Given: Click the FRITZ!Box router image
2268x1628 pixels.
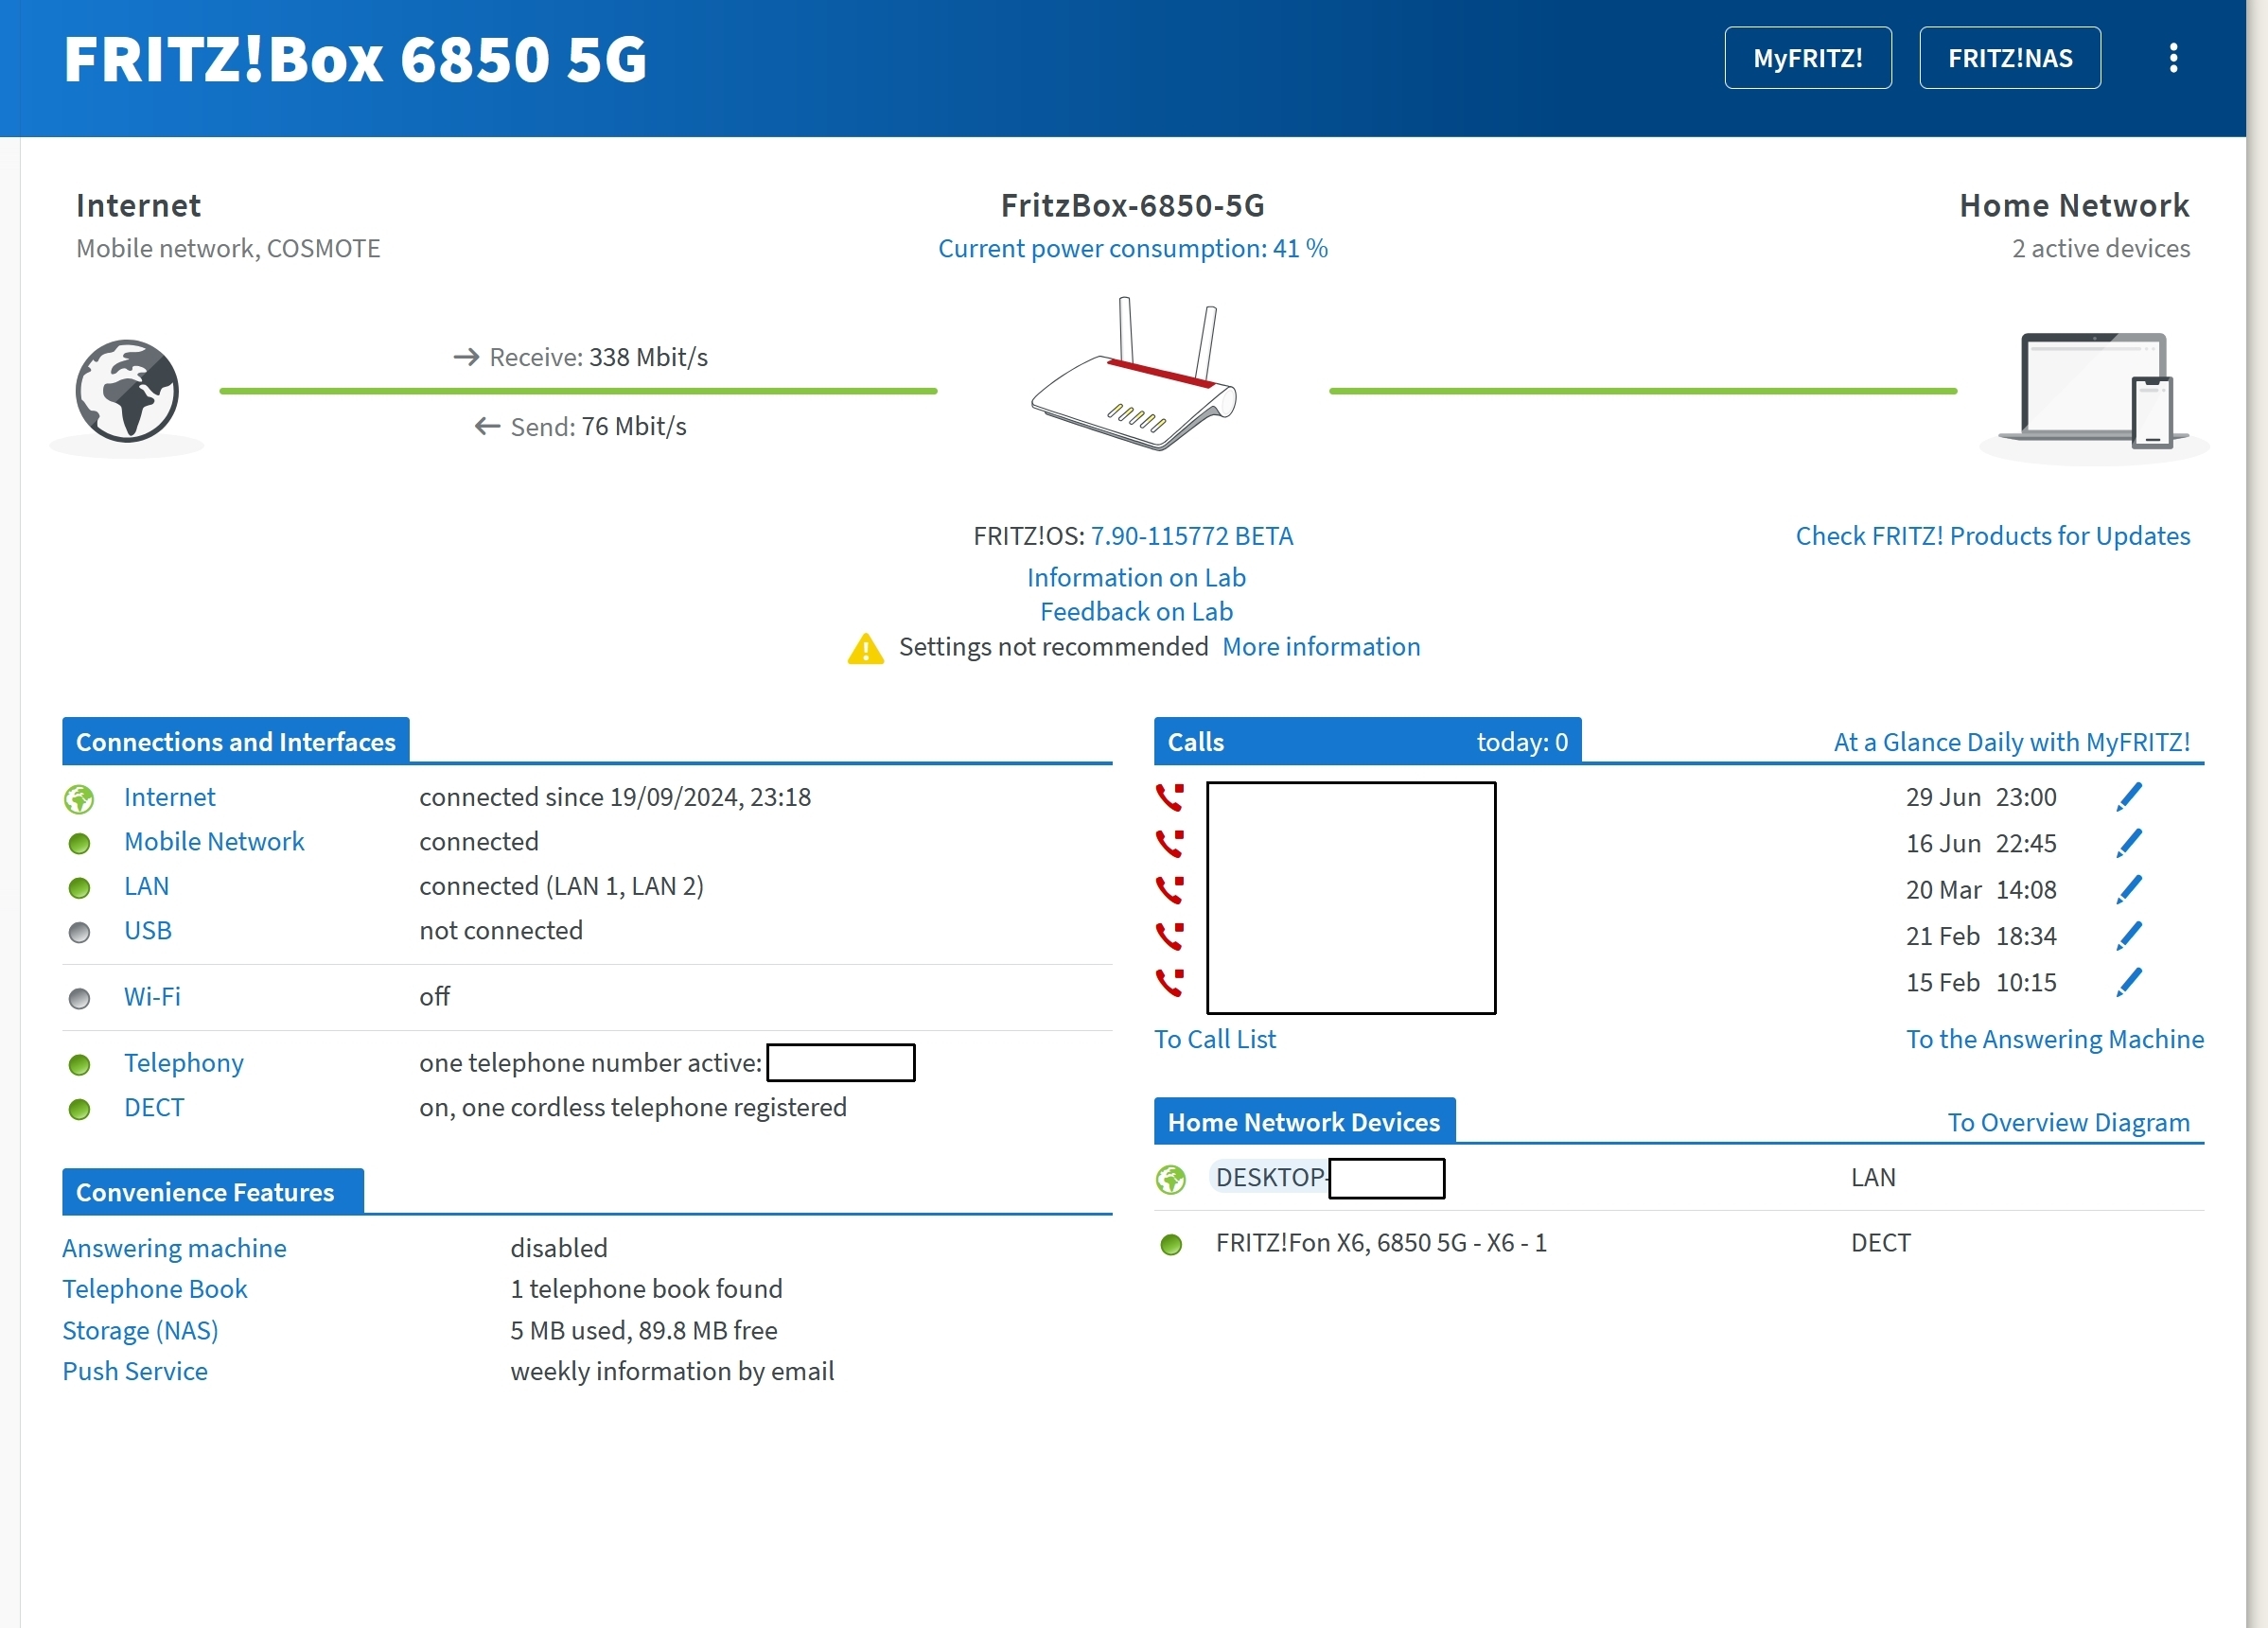Looking at the screenshot, I should [x=1134, y=374].
